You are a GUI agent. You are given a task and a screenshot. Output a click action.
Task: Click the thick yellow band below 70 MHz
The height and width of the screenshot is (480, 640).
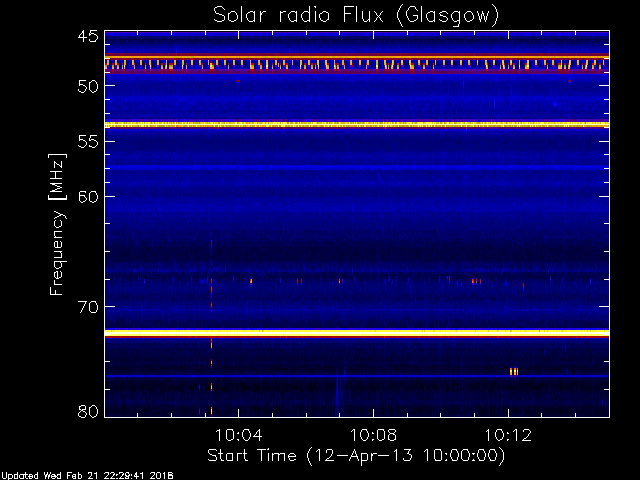tap(357, 333)
